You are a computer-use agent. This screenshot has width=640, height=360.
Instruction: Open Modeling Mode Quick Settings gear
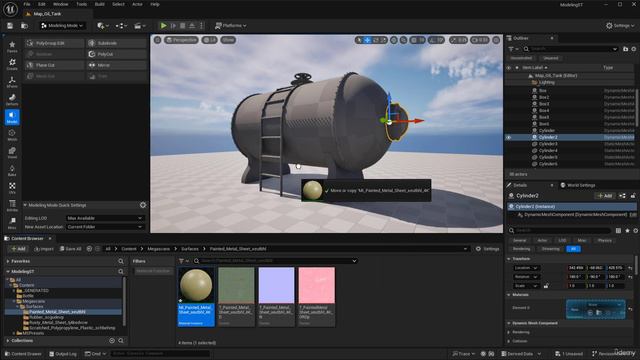pyautogui.click(x=143, y=205)
